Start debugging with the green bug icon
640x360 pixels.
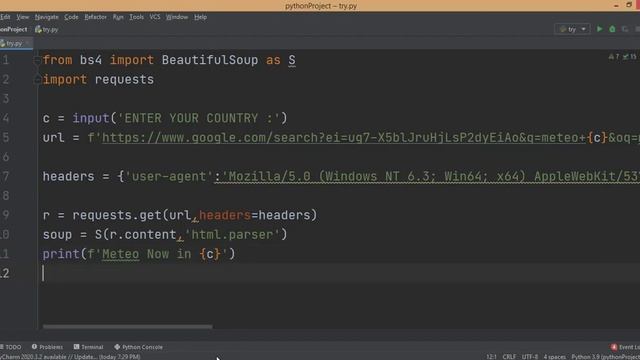(x=612, y=29)
